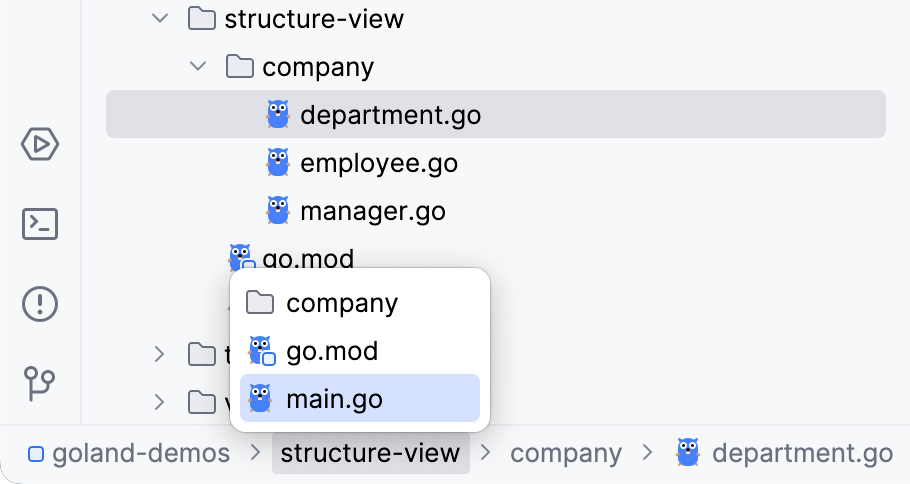
Task: Click the department.go gopher icon in tree
Action: [x=278, y=115]
